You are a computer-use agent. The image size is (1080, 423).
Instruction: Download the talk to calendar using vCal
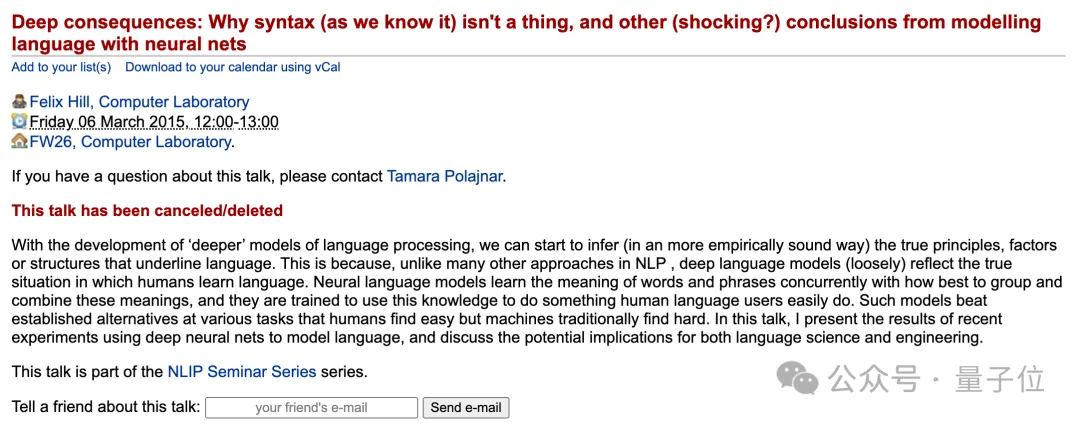pos(233,67)
